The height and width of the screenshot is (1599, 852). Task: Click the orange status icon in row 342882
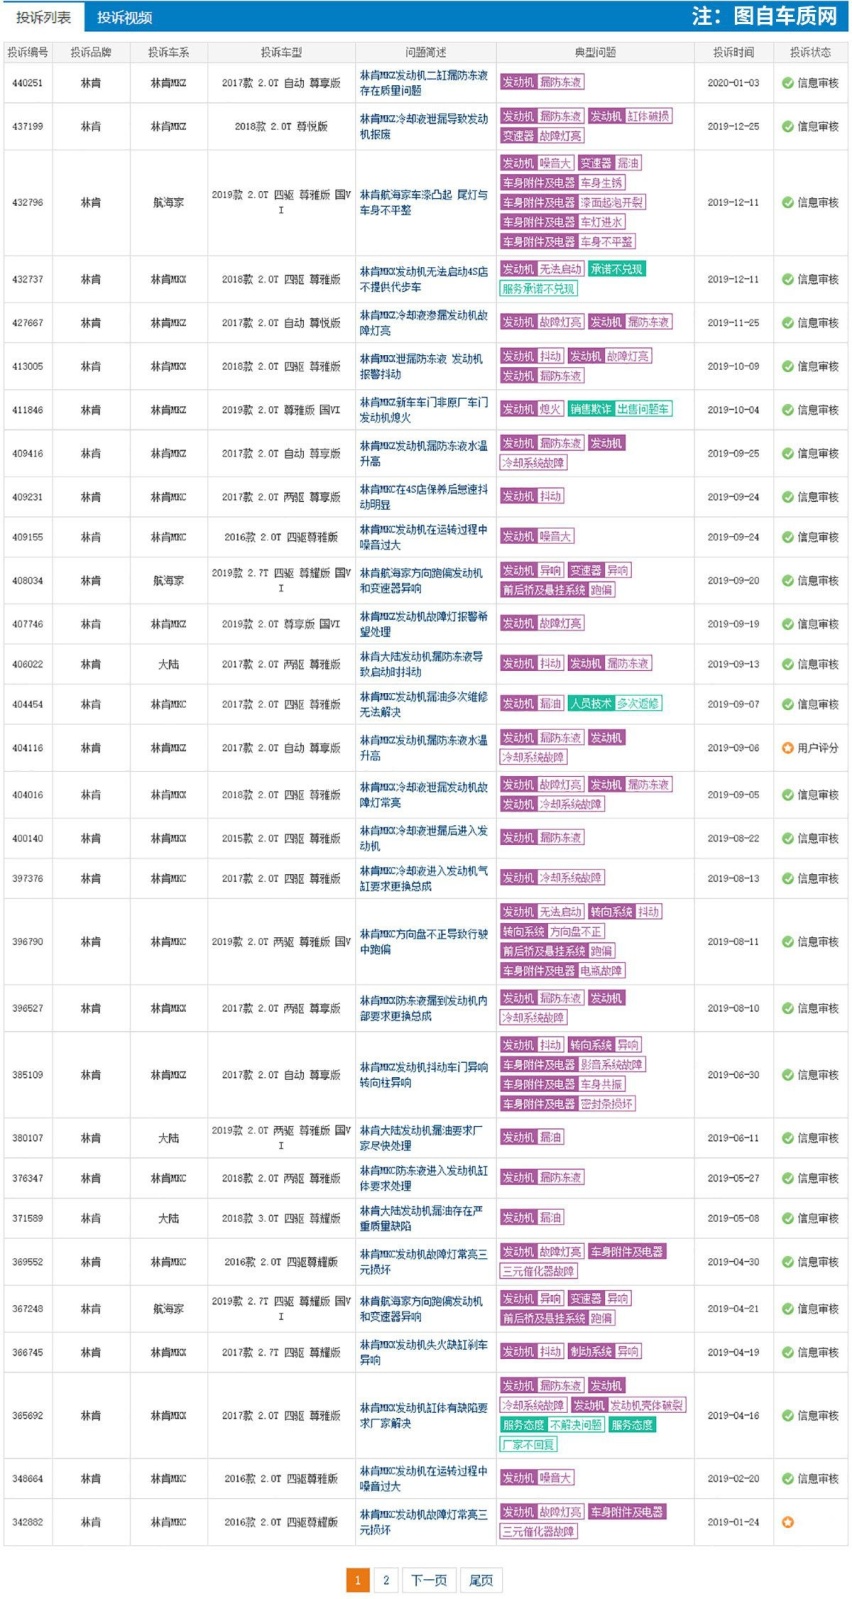pyautogui.click(x=788, y=1522)
